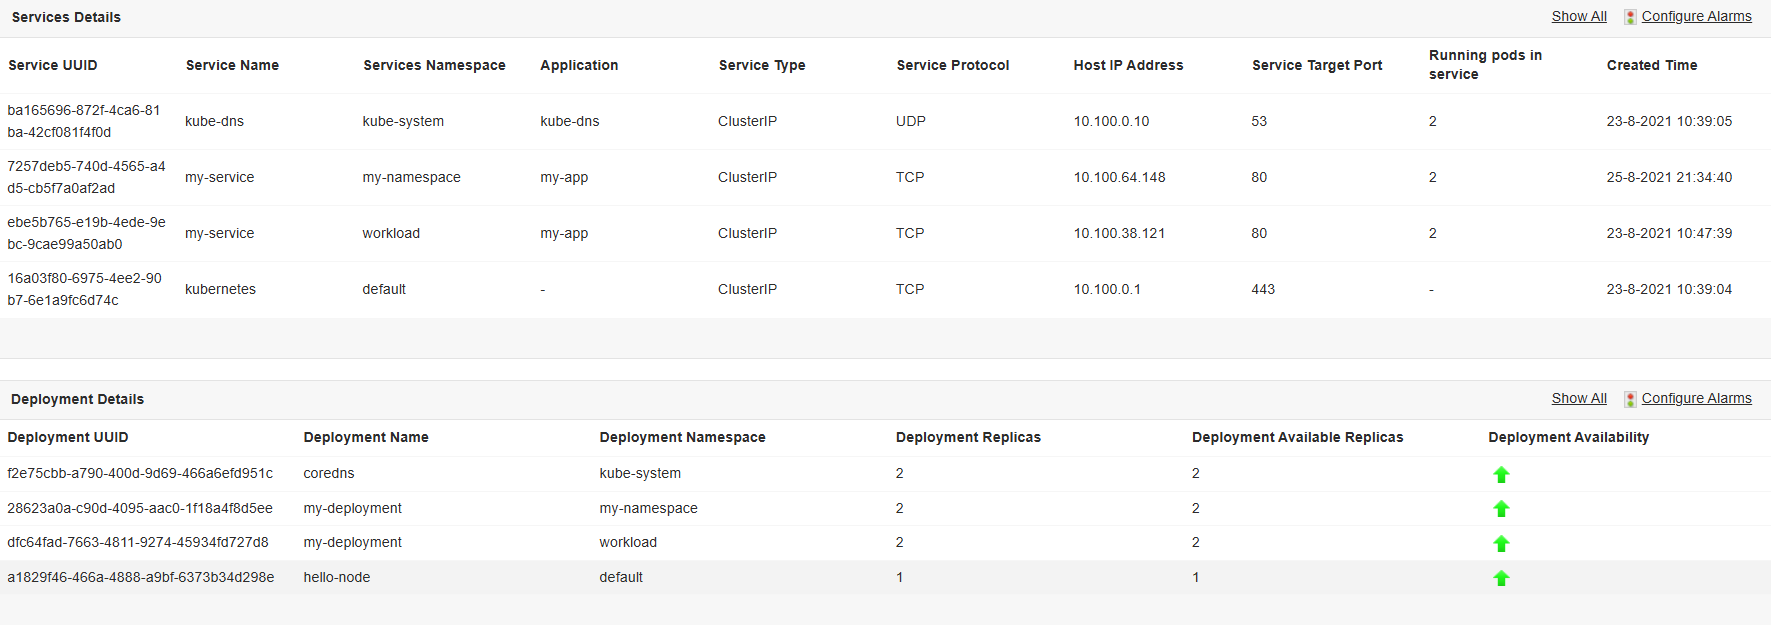
Task: Open Show All link in Deployment Details
Action: point(1579,398)
